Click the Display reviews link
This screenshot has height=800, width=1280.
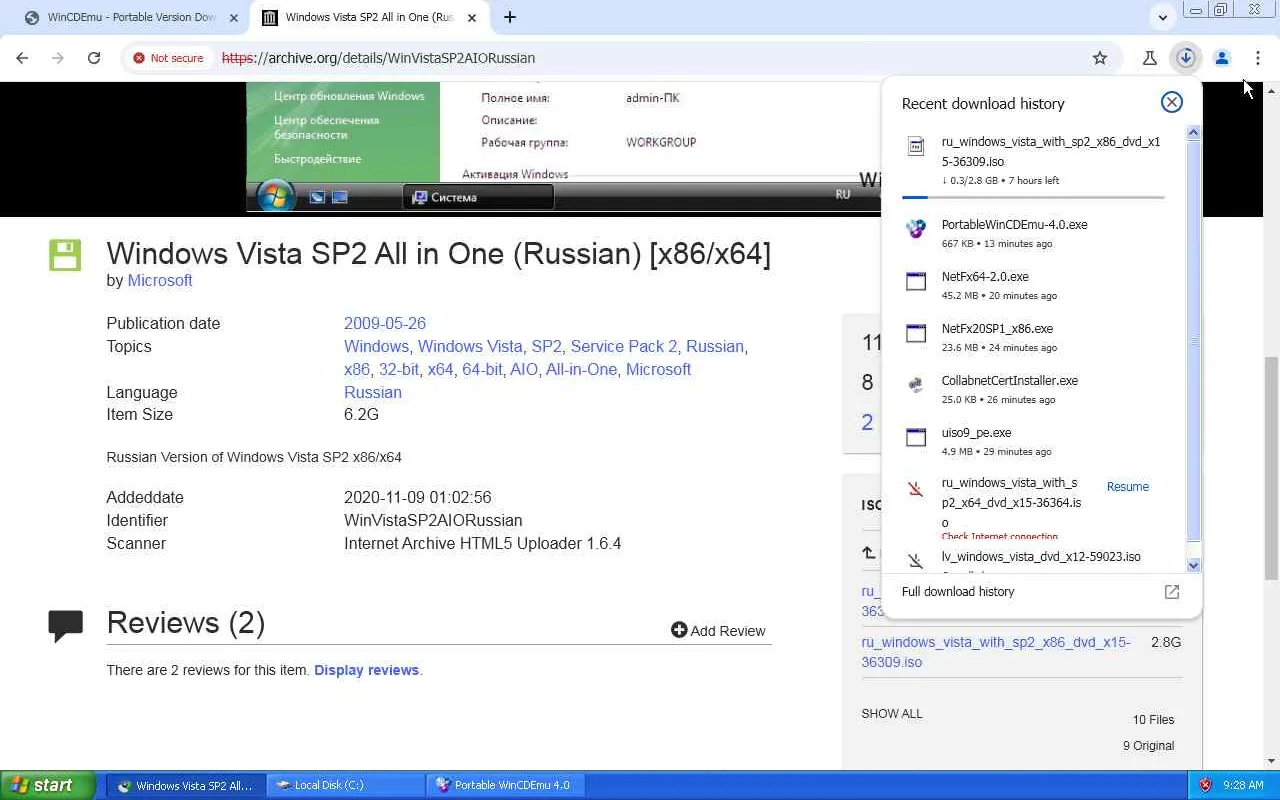pyautogui.click(x=366, y=670)
